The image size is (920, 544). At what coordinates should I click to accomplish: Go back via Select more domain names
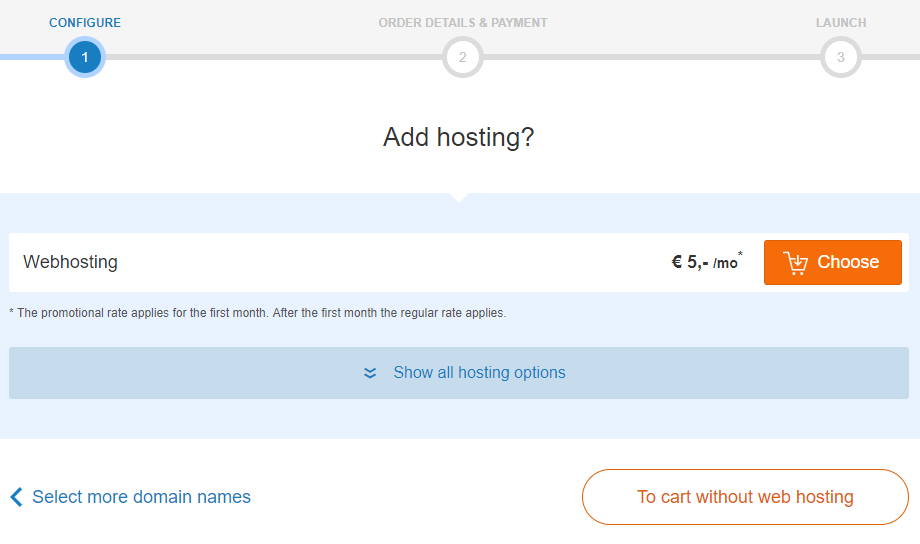[x=130, y=497]
